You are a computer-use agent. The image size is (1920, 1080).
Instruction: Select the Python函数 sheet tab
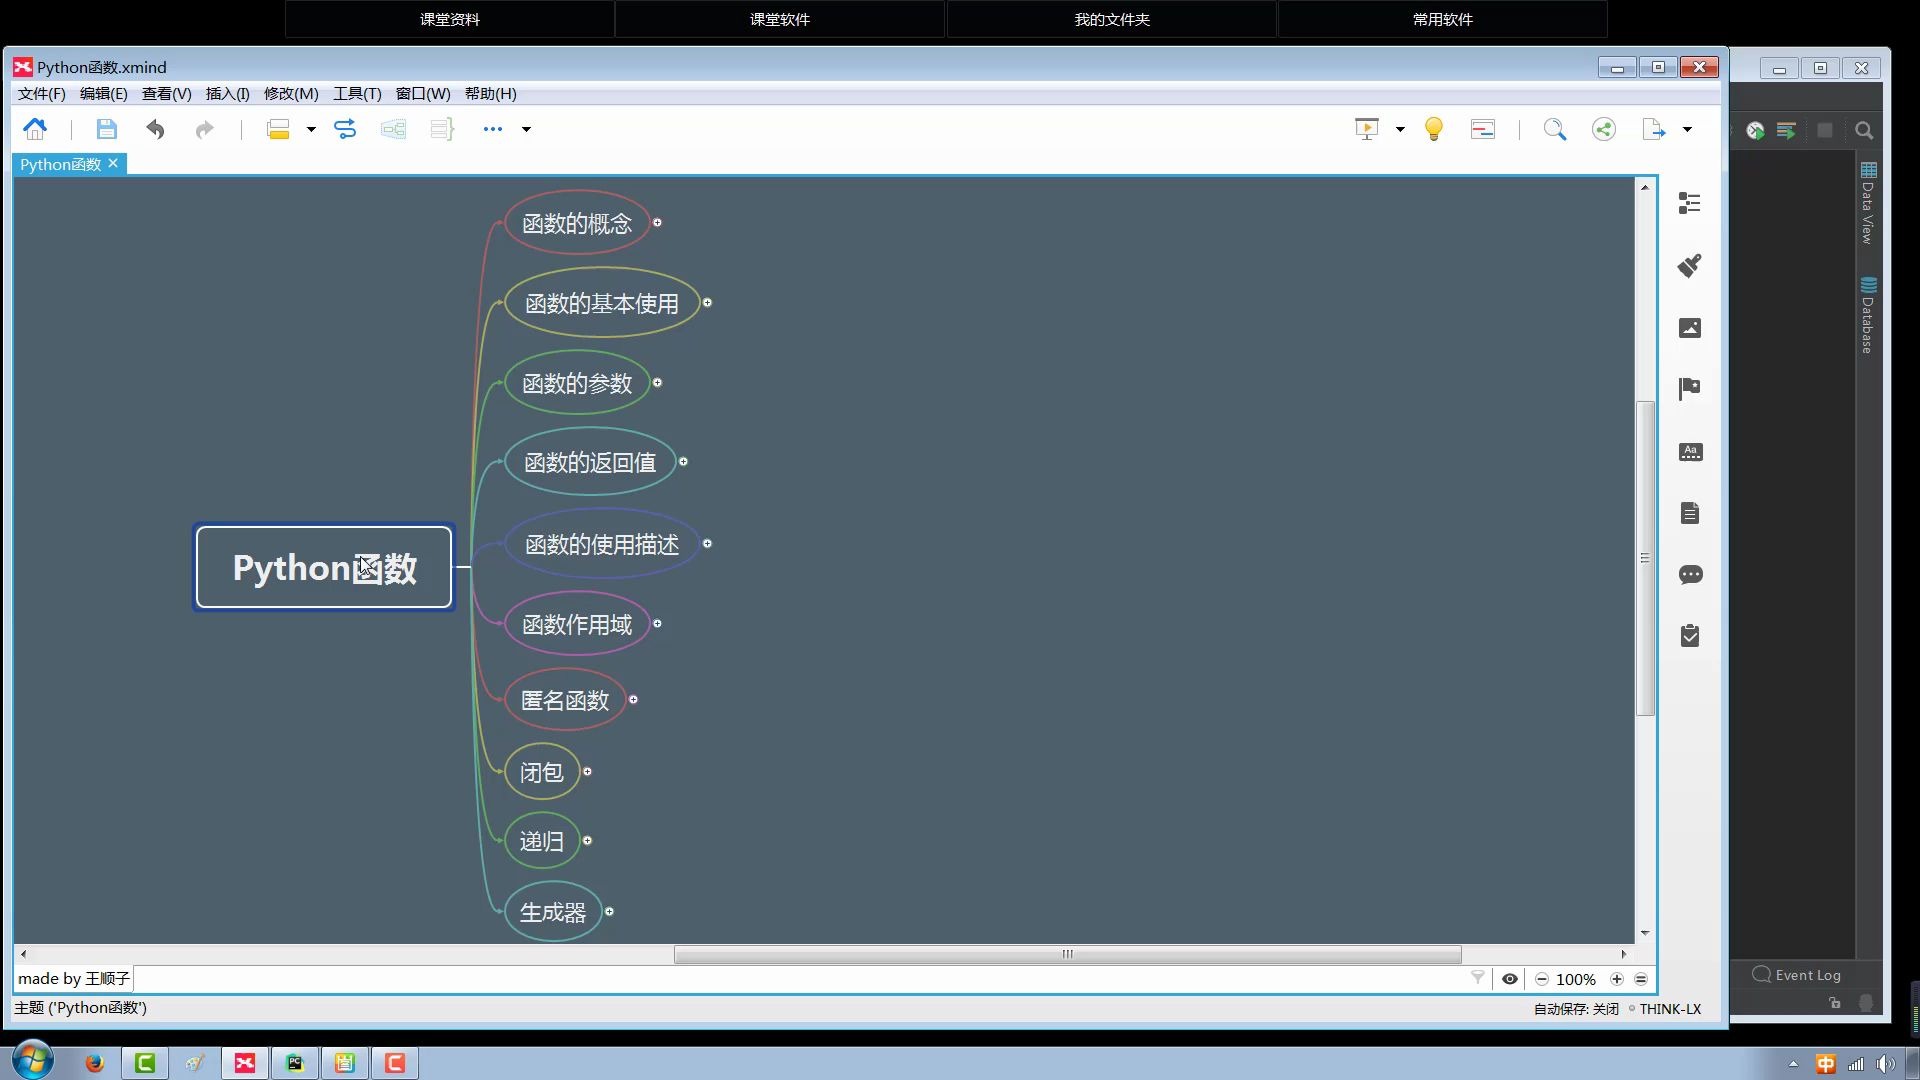tap(60, 164)
